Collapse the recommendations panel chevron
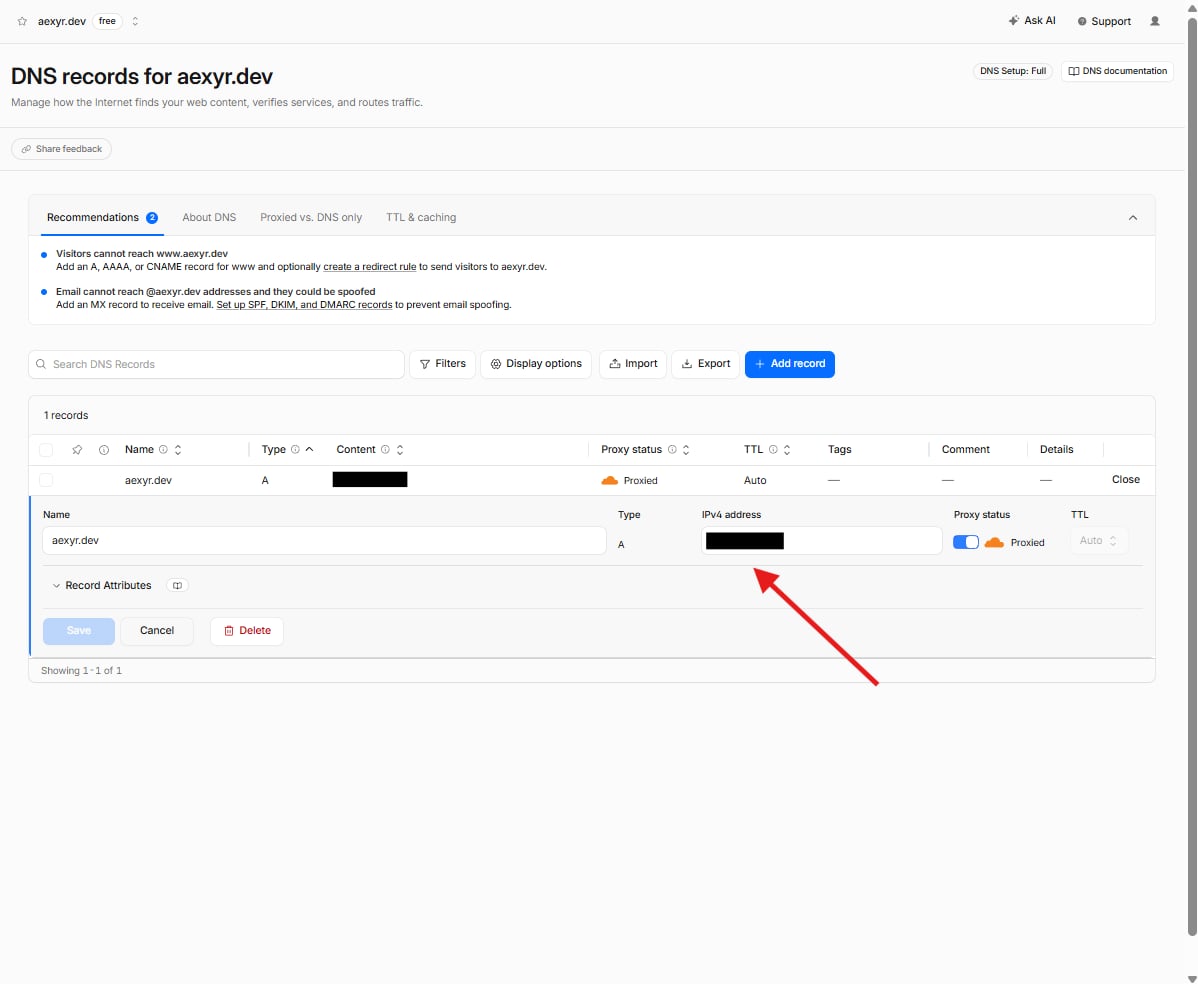 [1132, 218]
